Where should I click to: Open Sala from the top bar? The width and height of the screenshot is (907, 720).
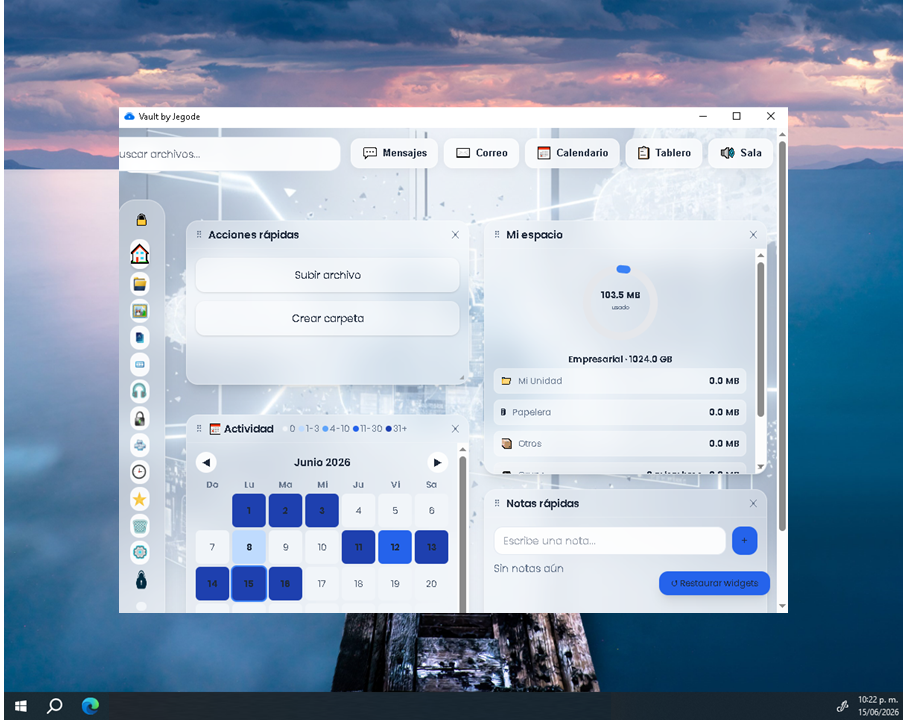click(x=740, y=153)
